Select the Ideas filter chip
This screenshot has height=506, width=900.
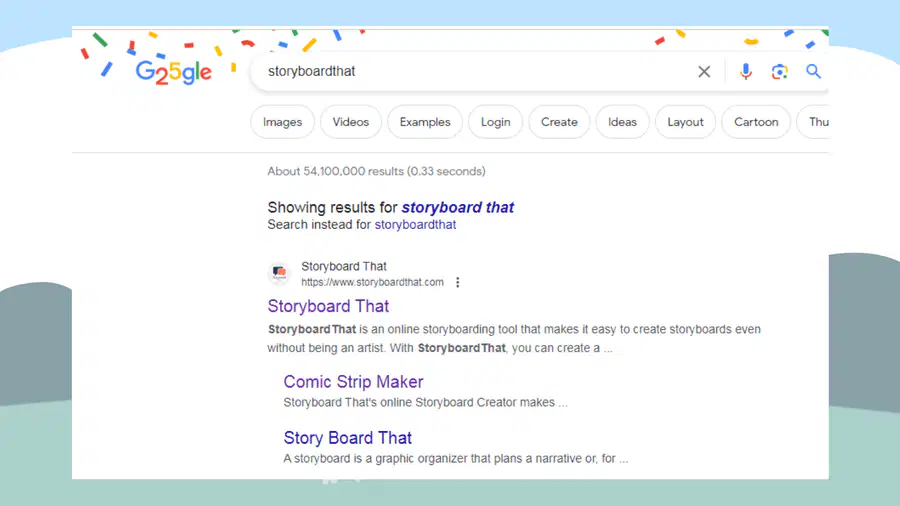(x=622, y=122)
